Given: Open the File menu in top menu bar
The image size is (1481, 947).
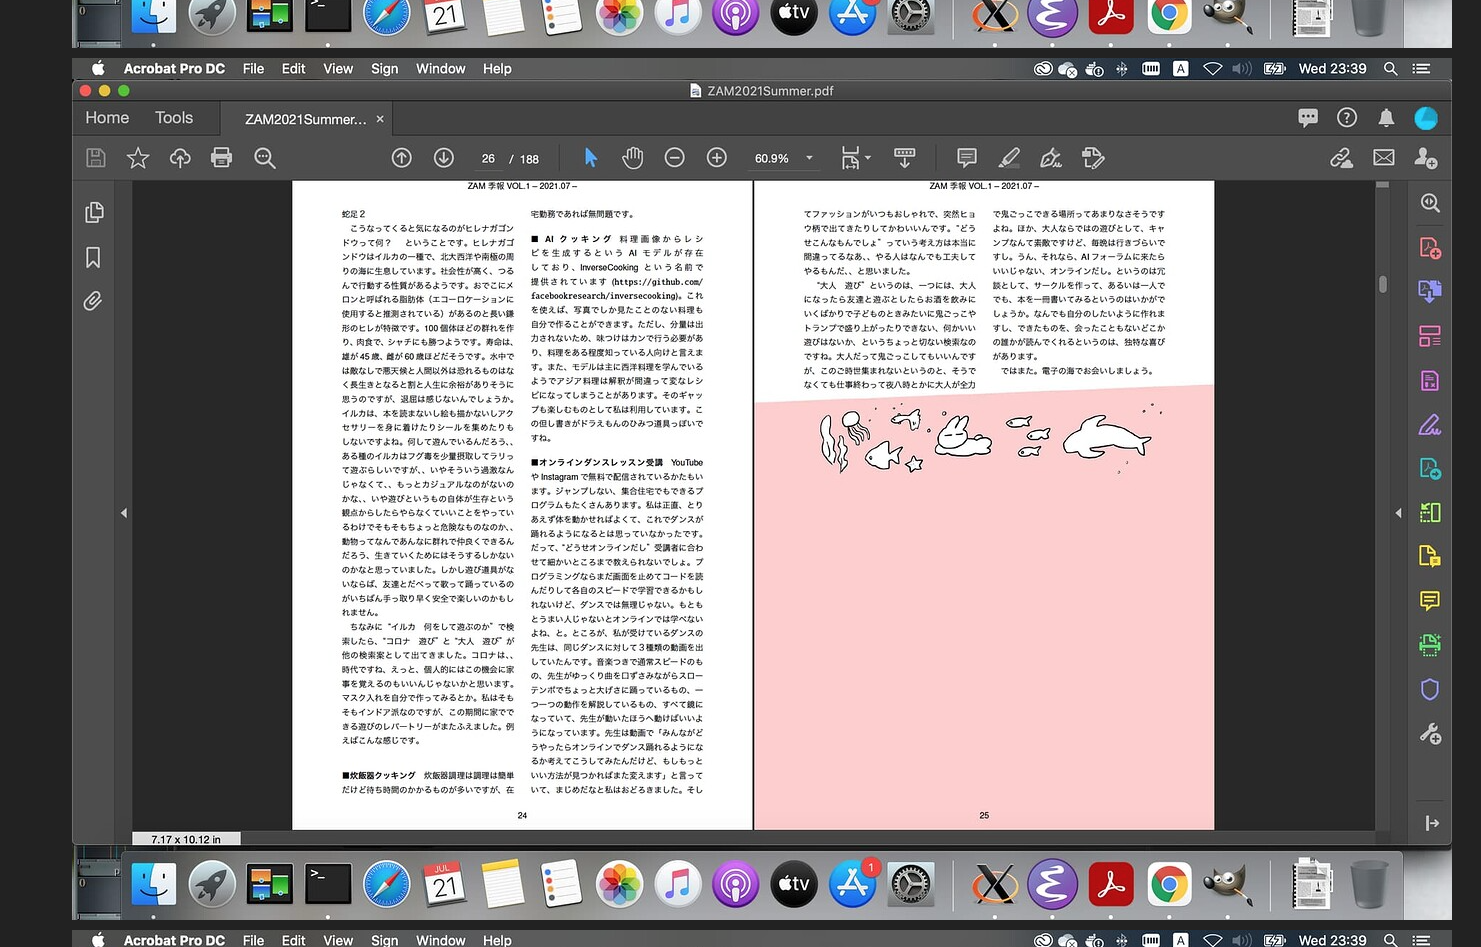Looking at the screenshot, I should coord(253,69).
